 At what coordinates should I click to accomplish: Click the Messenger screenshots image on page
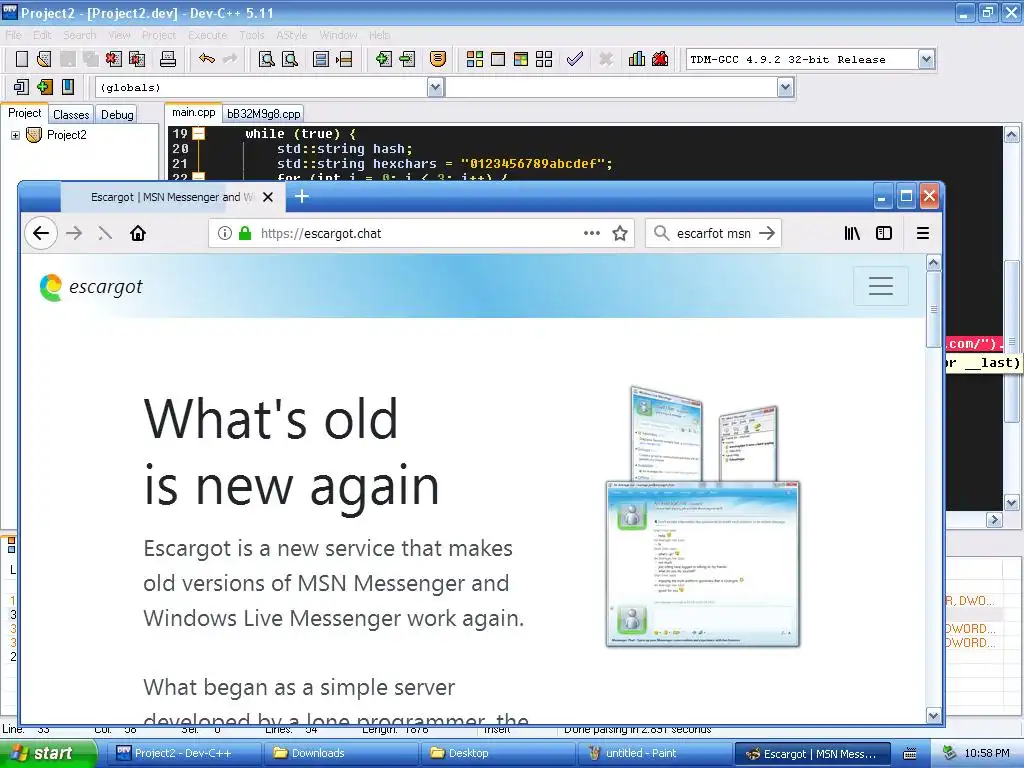(703, 516)
